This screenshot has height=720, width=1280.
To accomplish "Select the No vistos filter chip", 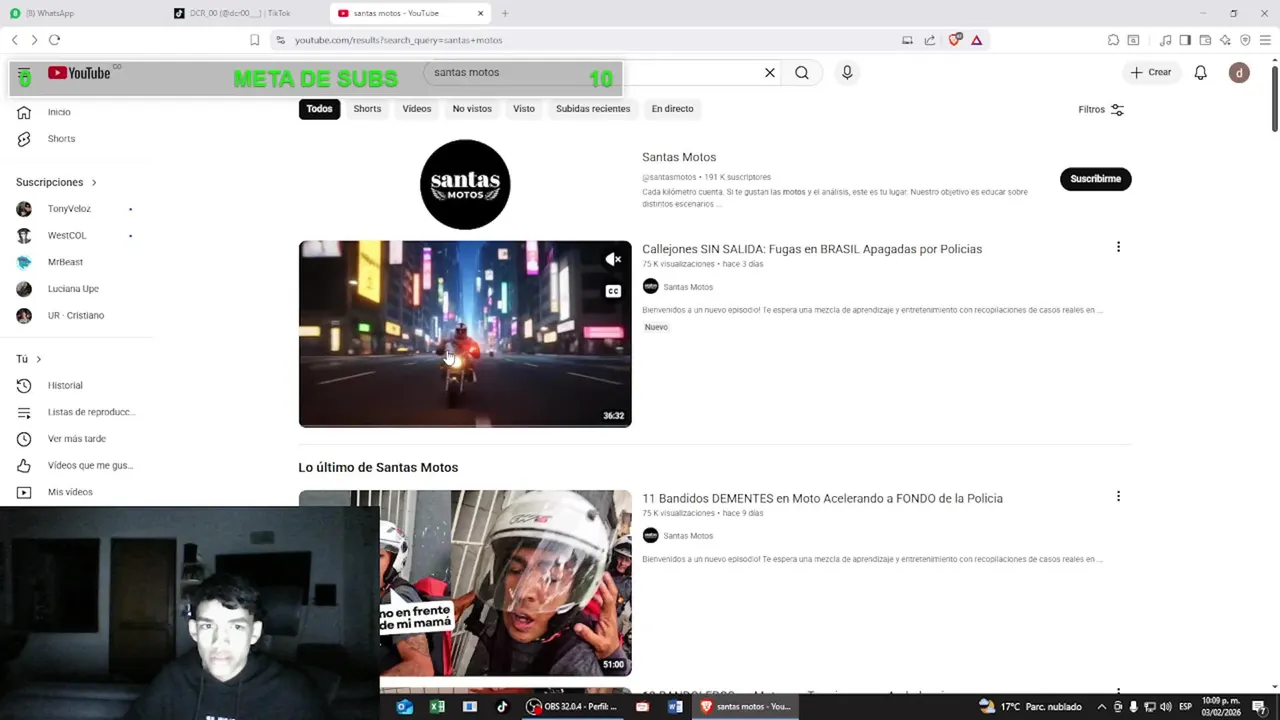I will tap(472, 109).
